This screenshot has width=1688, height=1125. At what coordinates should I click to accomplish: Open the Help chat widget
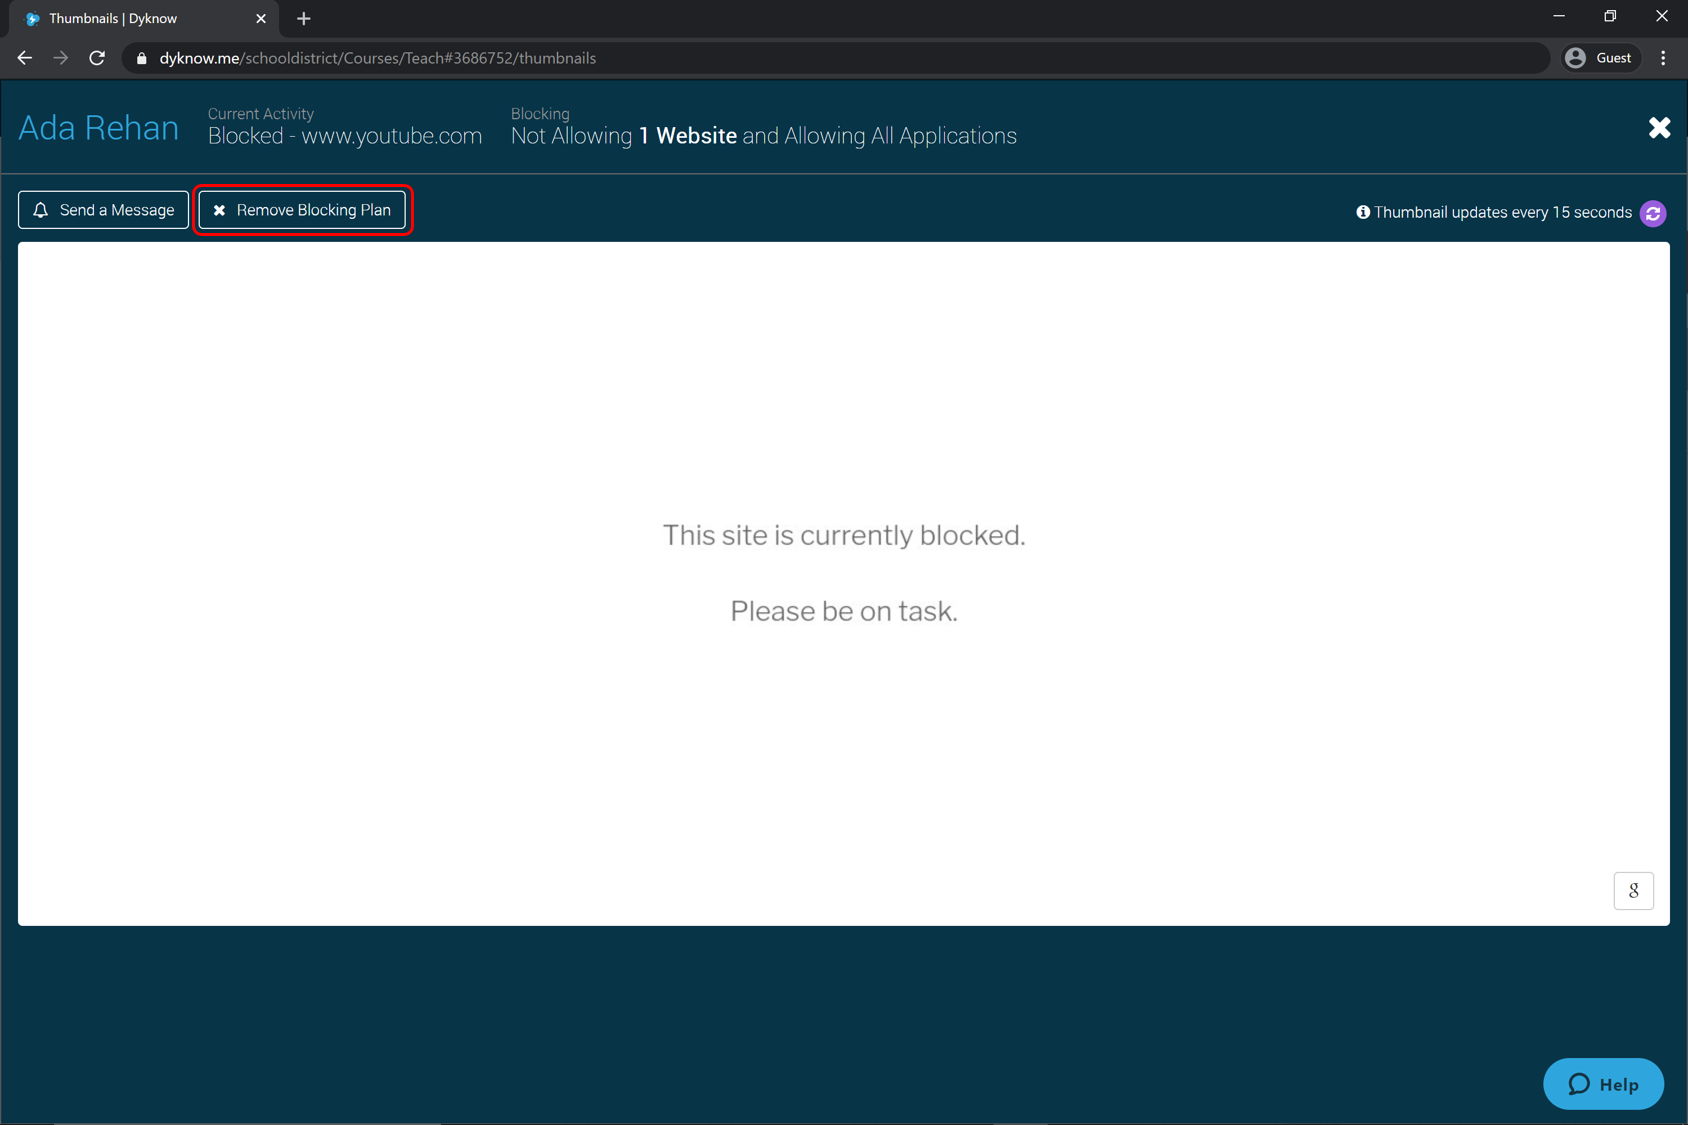(1603, 1084)
